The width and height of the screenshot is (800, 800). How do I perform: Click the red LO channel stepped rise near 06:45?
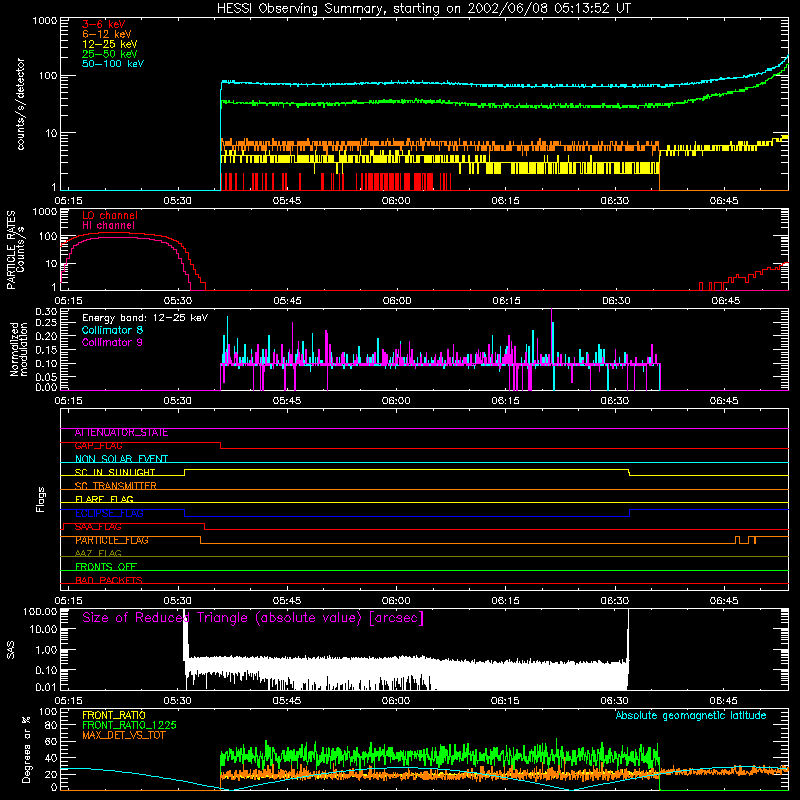tap(743, 277)
